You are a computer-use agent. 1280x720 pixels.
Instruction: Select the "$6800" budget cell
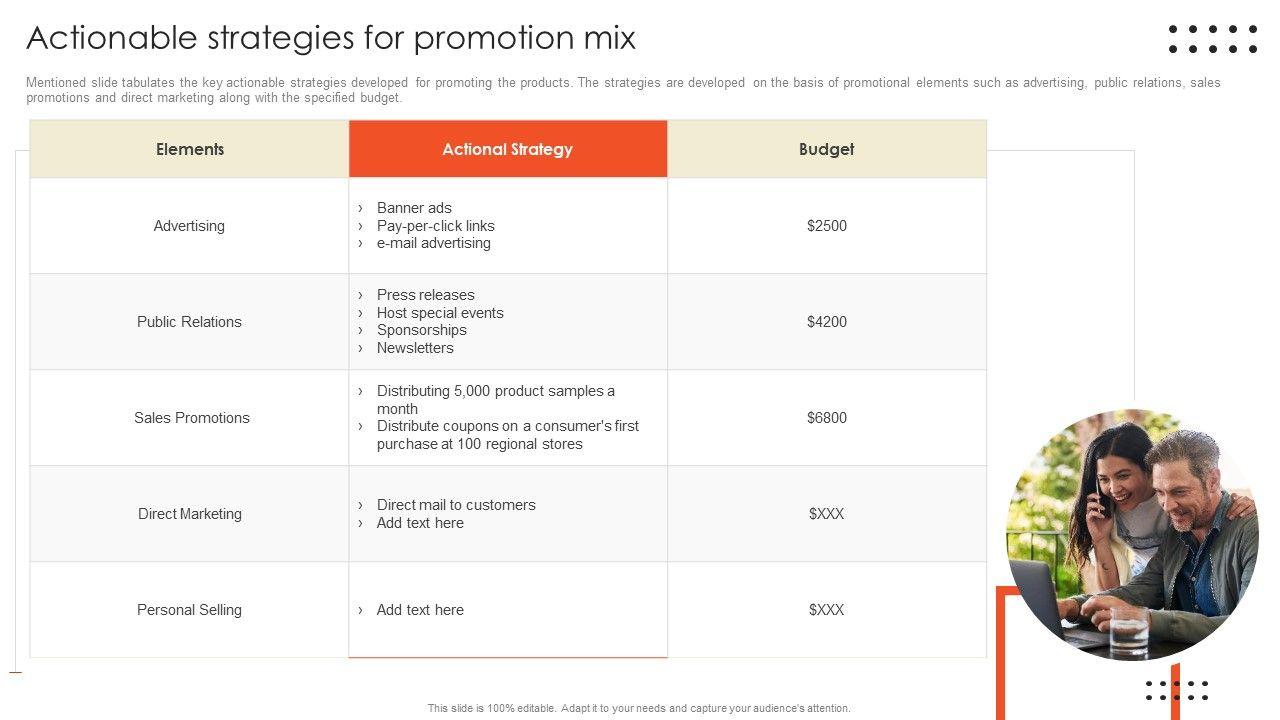coord(827,418)
